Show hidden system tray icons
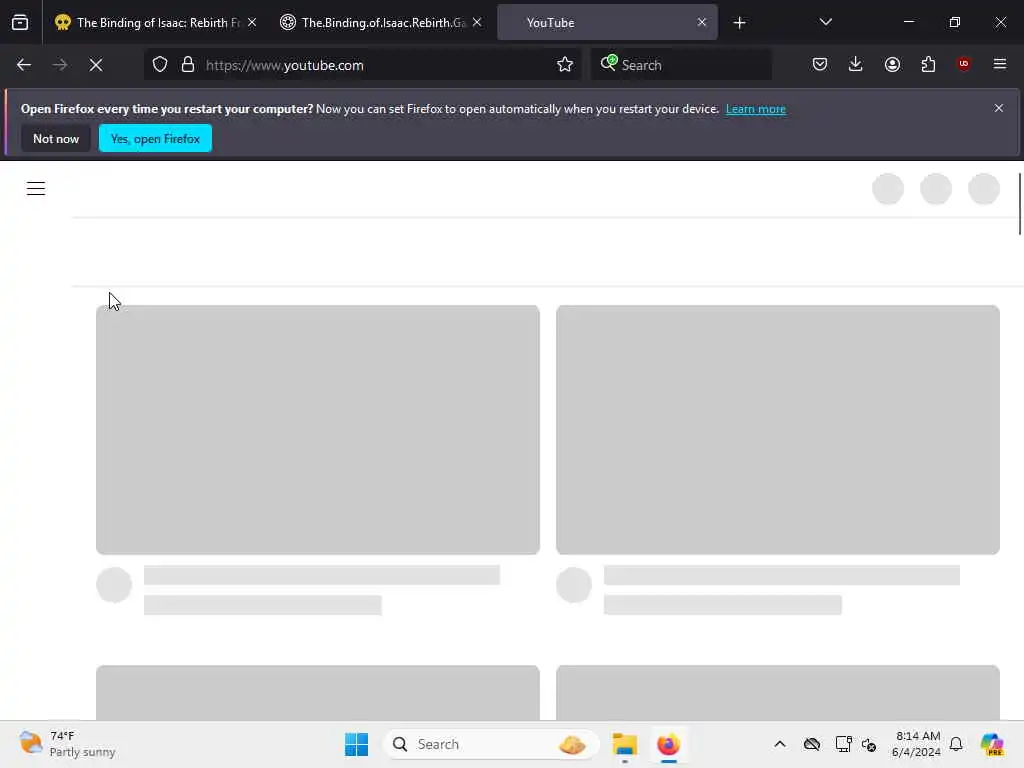 pos(780,744)
